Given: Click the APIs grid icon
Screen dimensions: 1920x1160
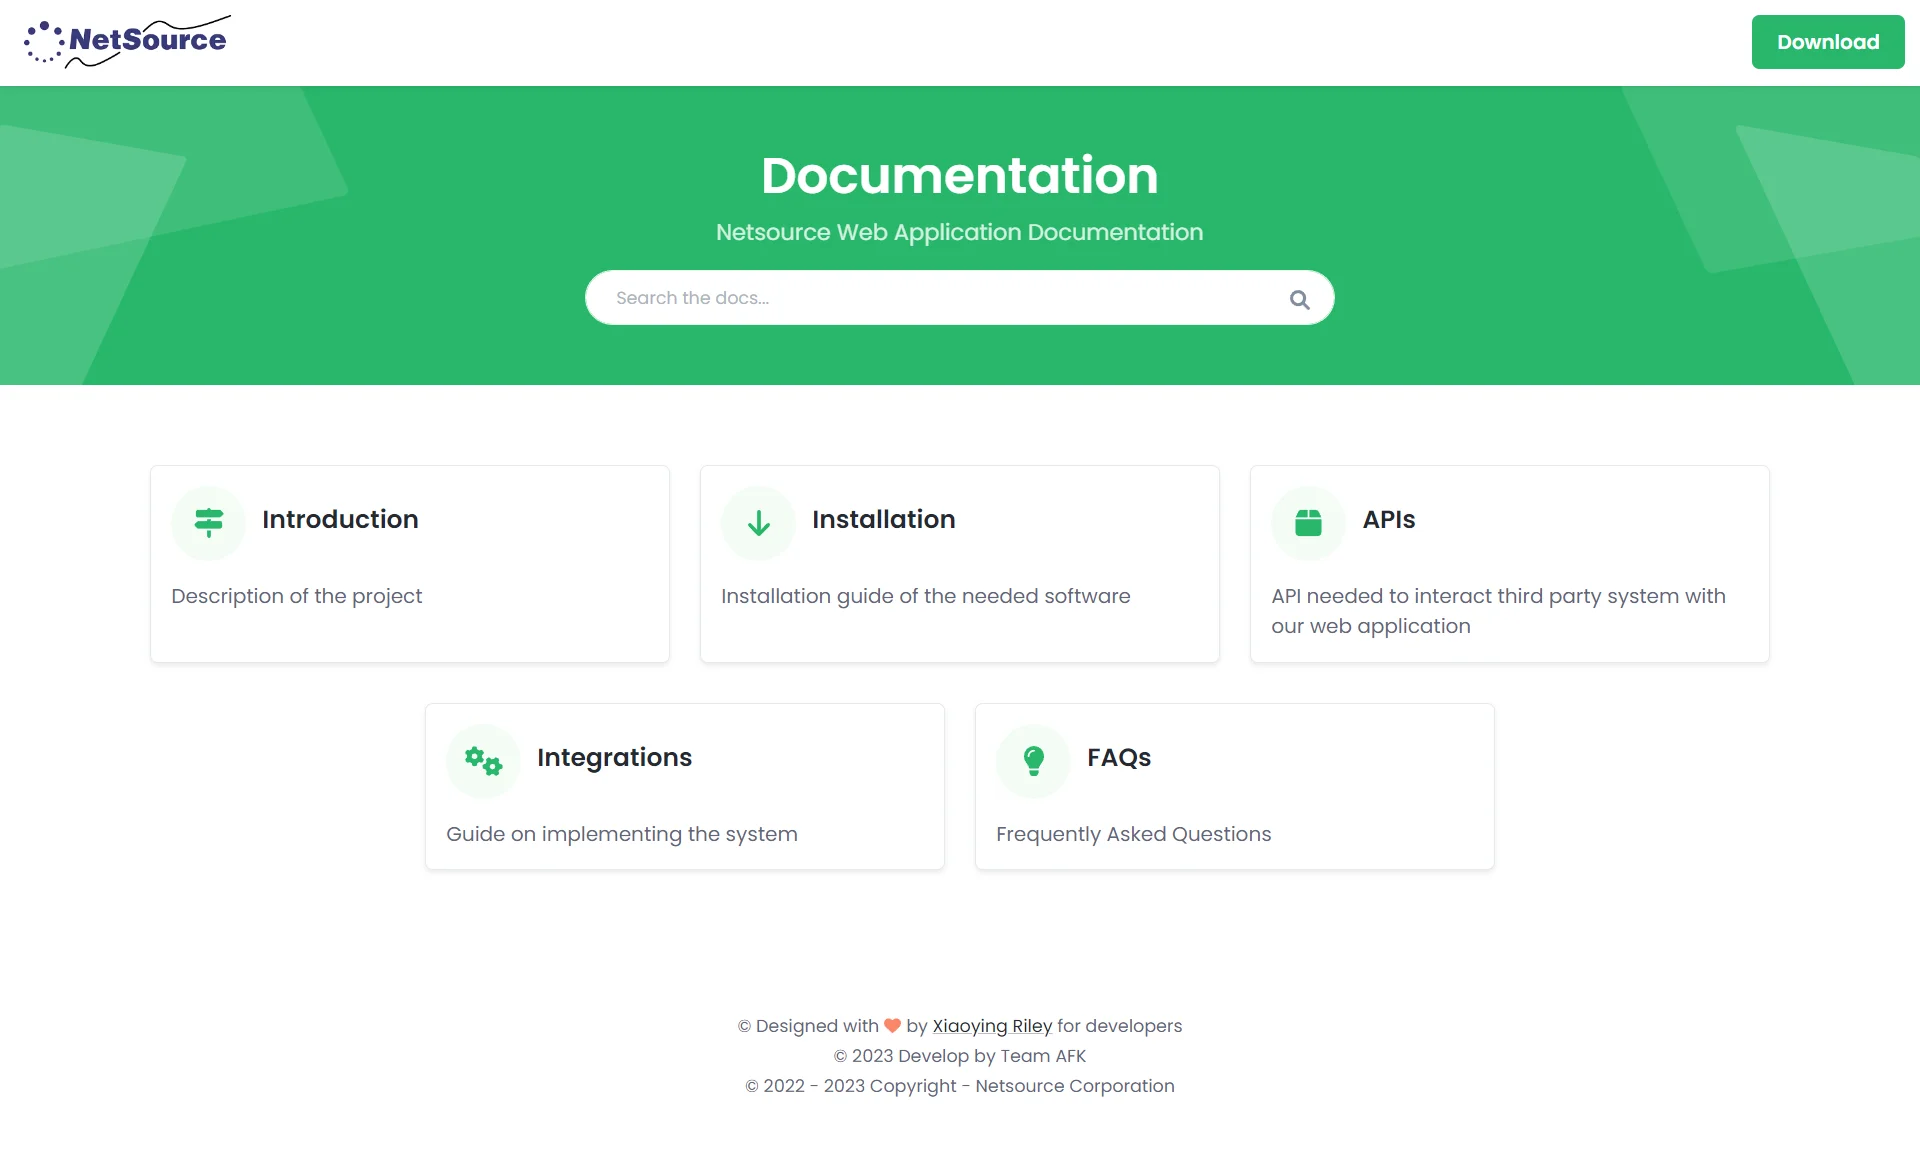Looking at the screenshot, I should (1307, 522).
